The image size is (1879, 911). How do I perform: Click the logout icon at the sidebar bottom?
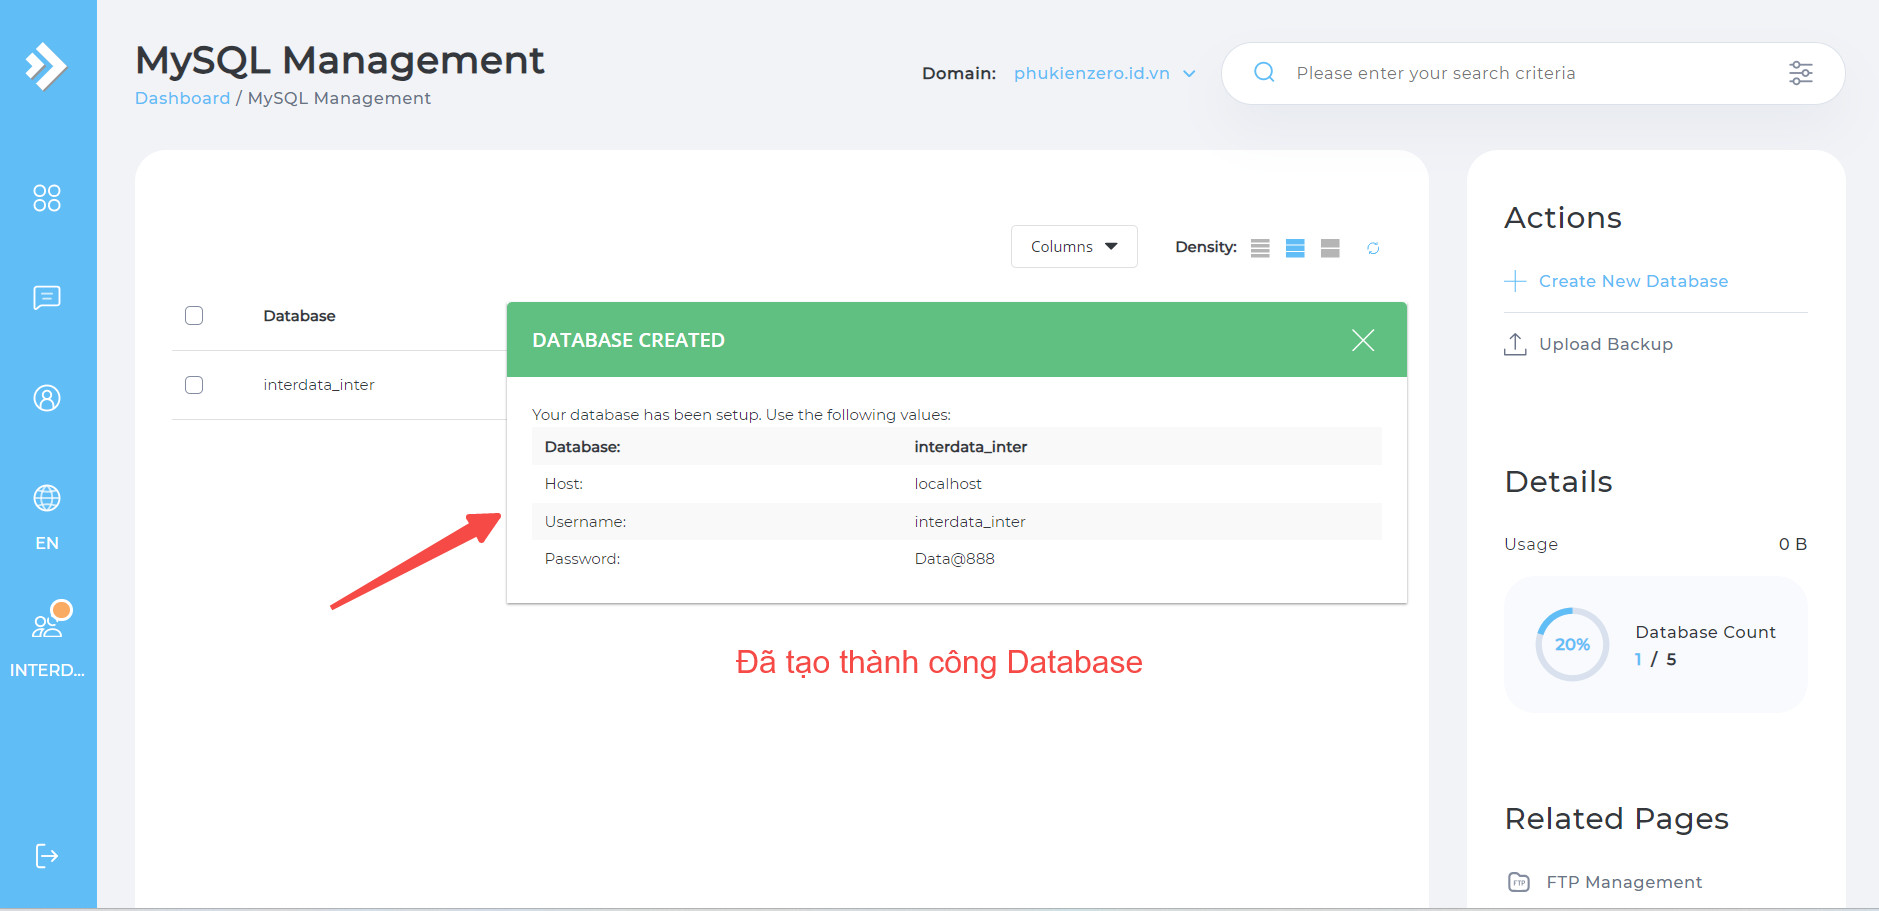[47, 856]
